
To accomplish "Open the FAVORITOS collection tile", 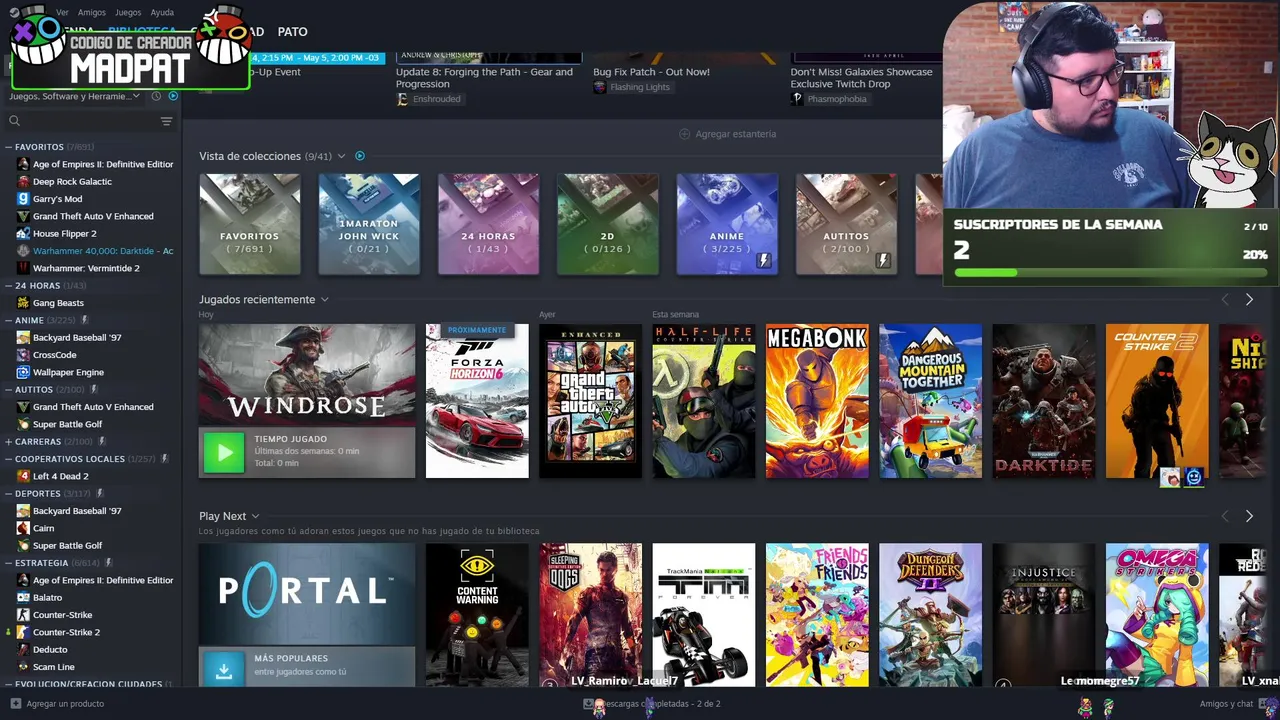I will point(249,224).
